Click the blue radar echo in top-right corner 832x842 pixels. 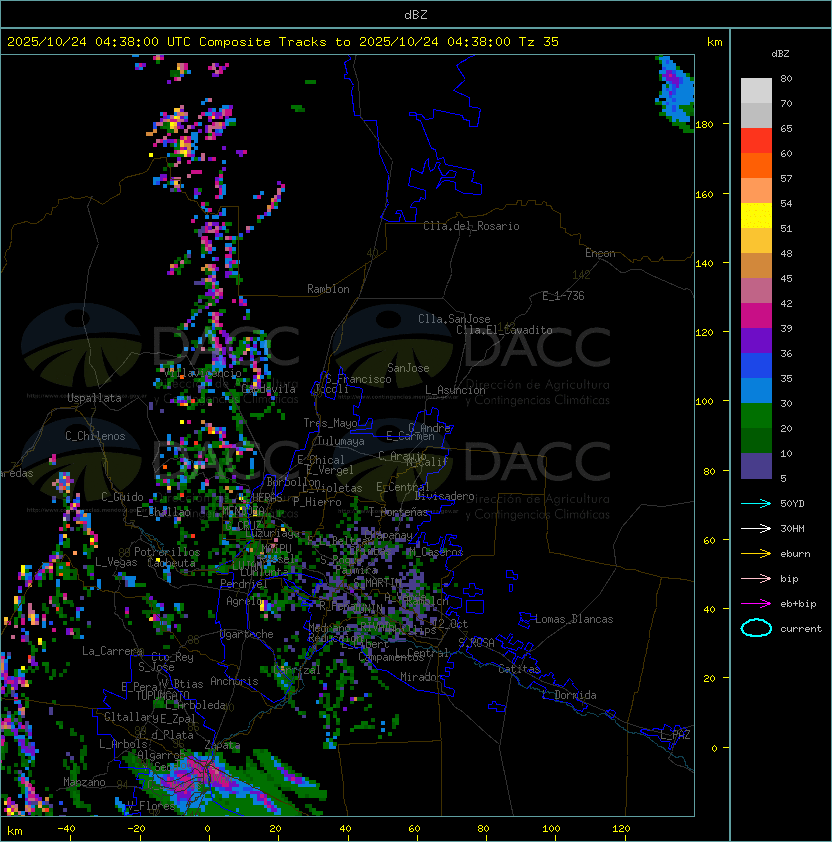pos(676,92)
